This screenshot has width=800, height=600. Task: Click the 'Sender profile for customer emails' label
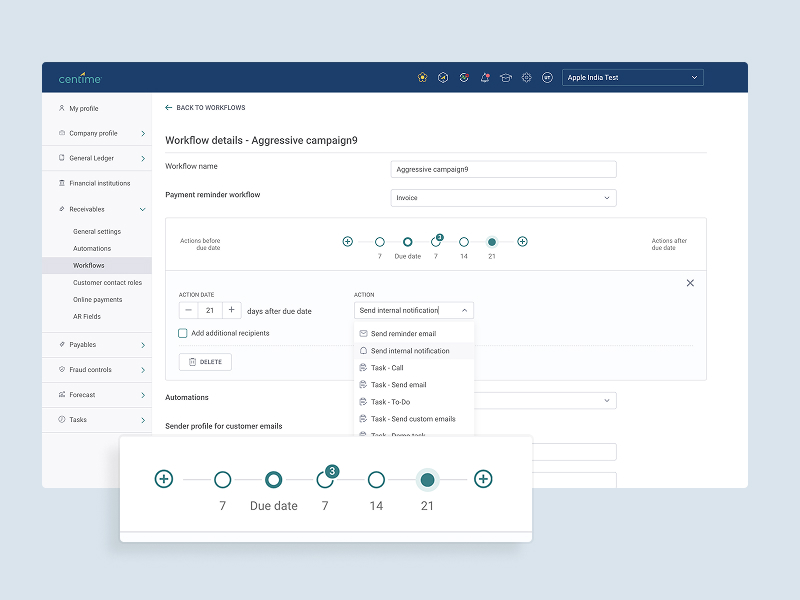click(x=223, y=426)
